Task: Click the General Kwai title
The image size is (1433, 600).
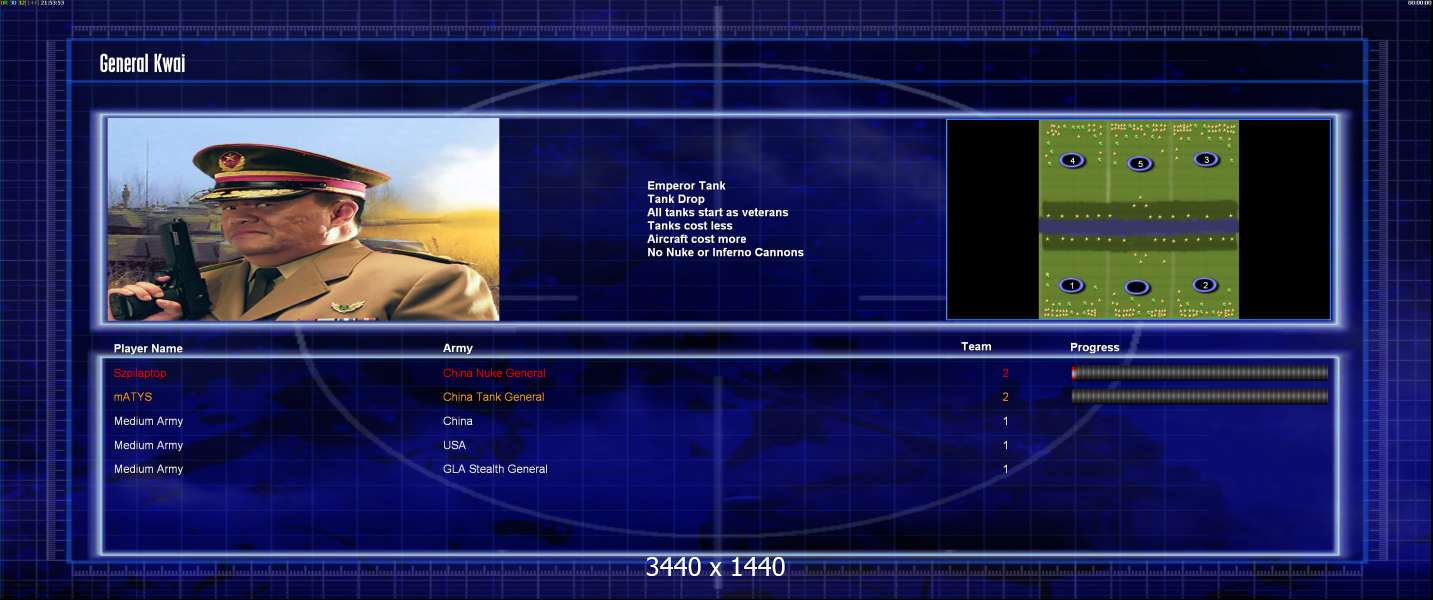Action: [142, 64]
